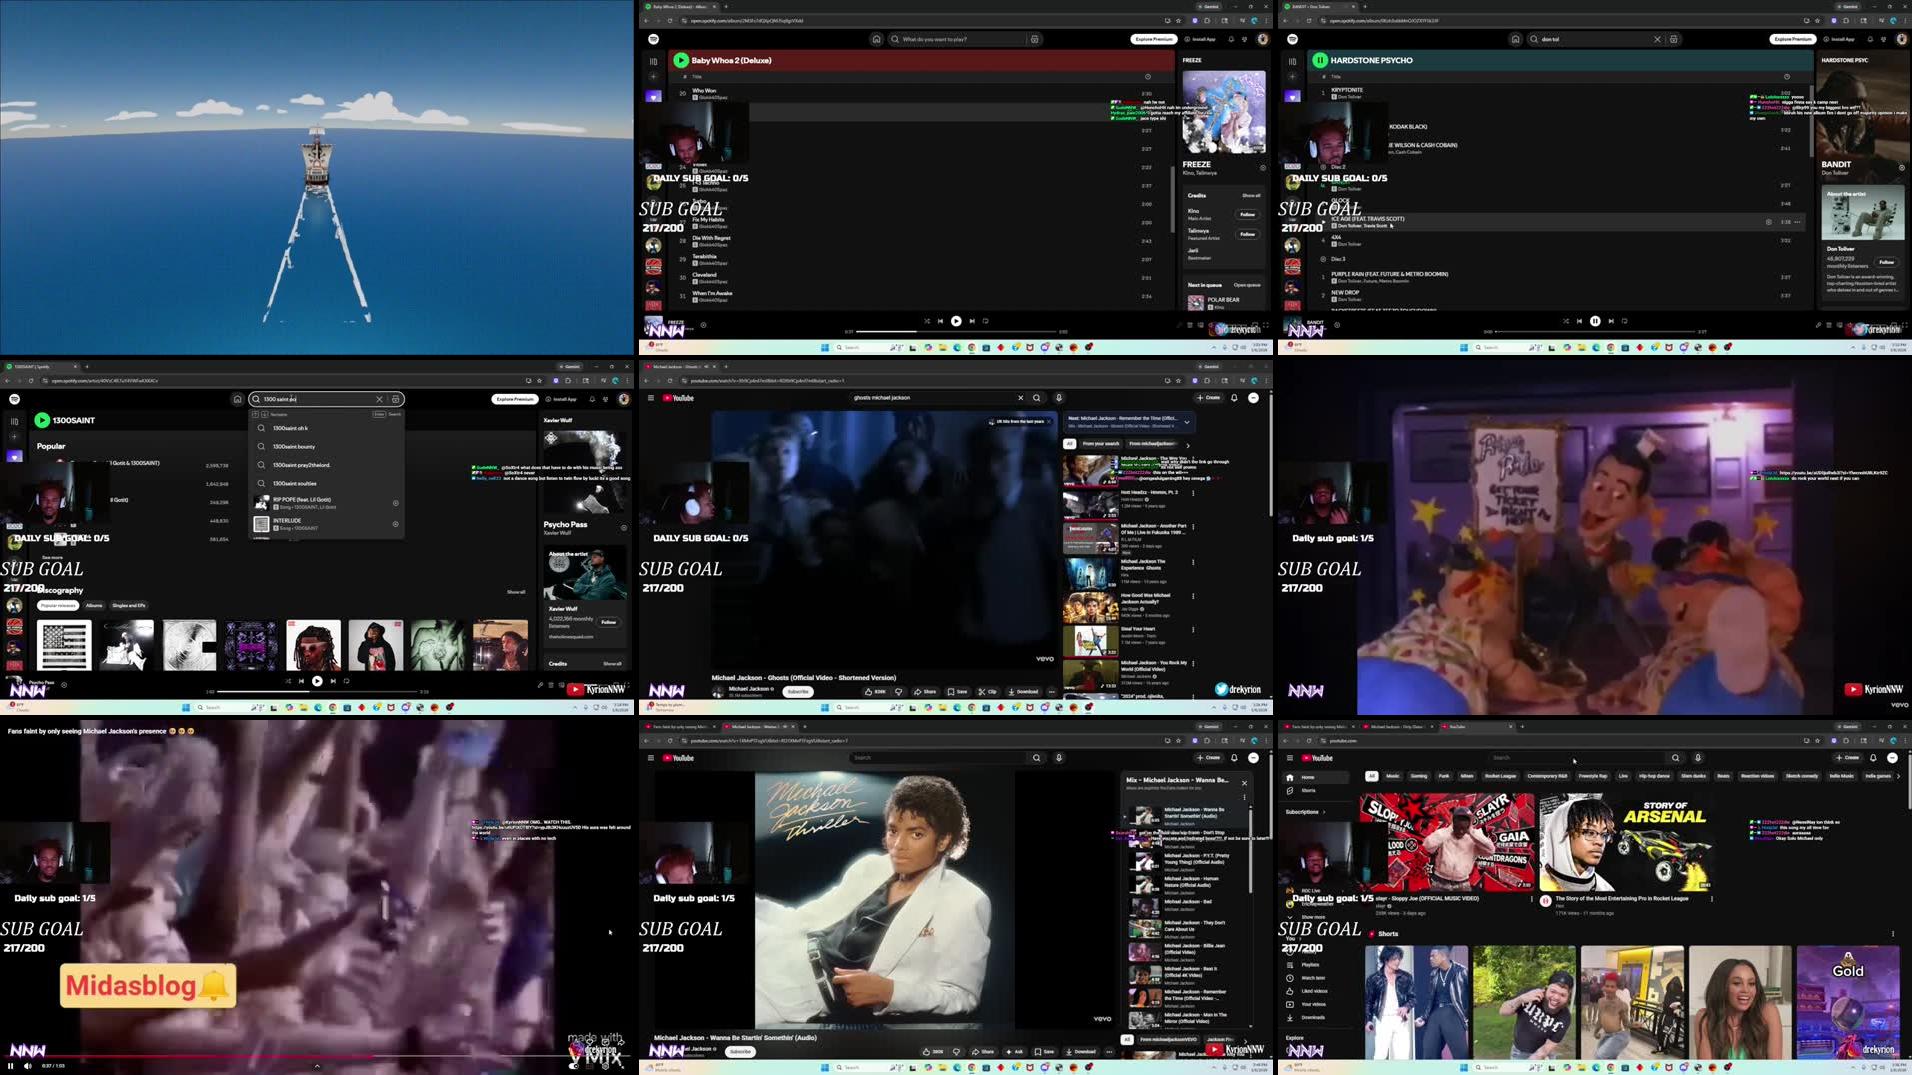This screenshot has width=1912, height=1075.
Task: Open the Windows Start menu from the taskbar
Action: point(823,347)
